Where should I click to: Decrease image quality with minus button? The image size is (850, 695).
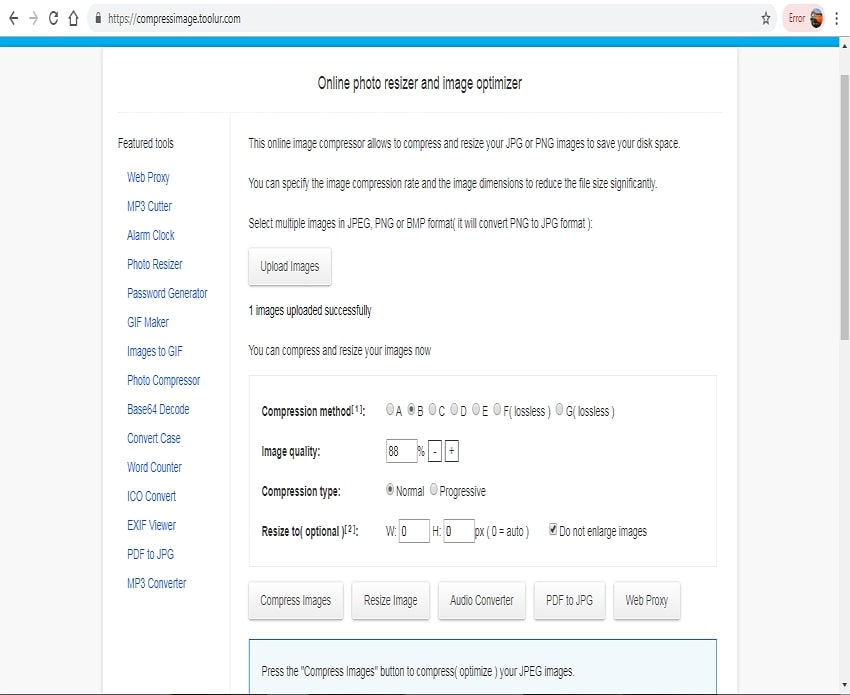coord(434,452)
